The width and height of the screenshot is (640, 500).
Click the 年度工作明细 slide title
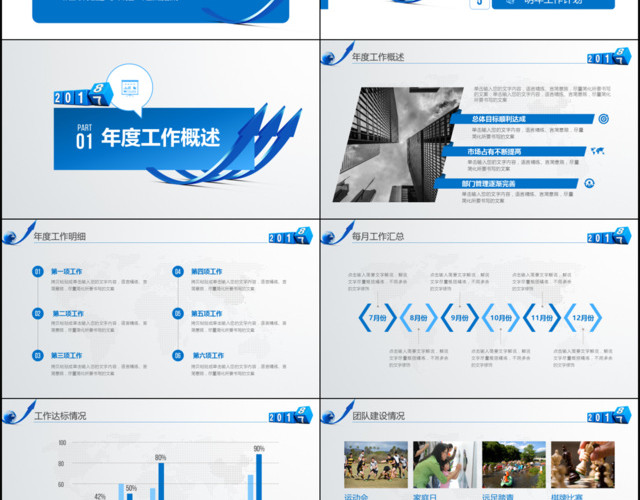pos(60,236)
